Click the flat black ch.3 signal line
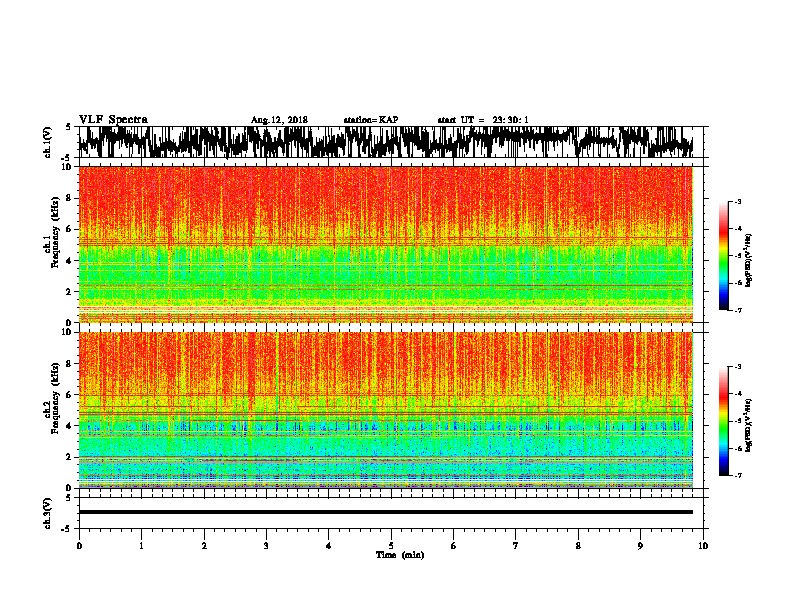The height and width of the screenshot is (612, 792). (386, 512)
